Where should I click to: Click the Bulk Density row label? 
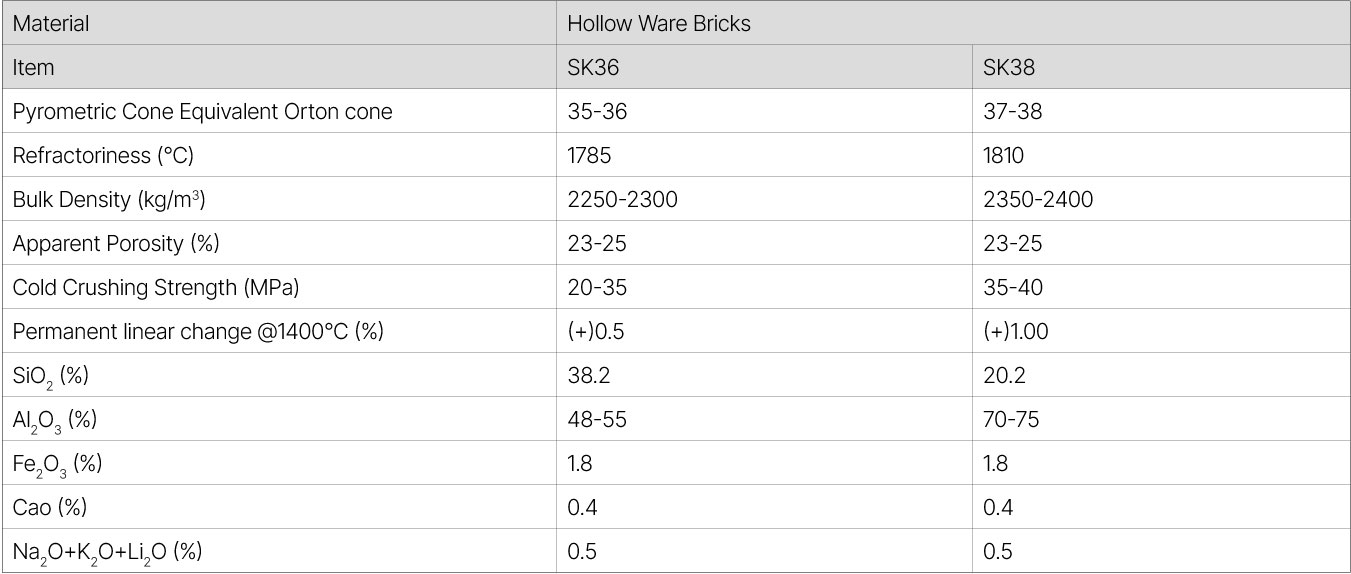pos(109,200)
